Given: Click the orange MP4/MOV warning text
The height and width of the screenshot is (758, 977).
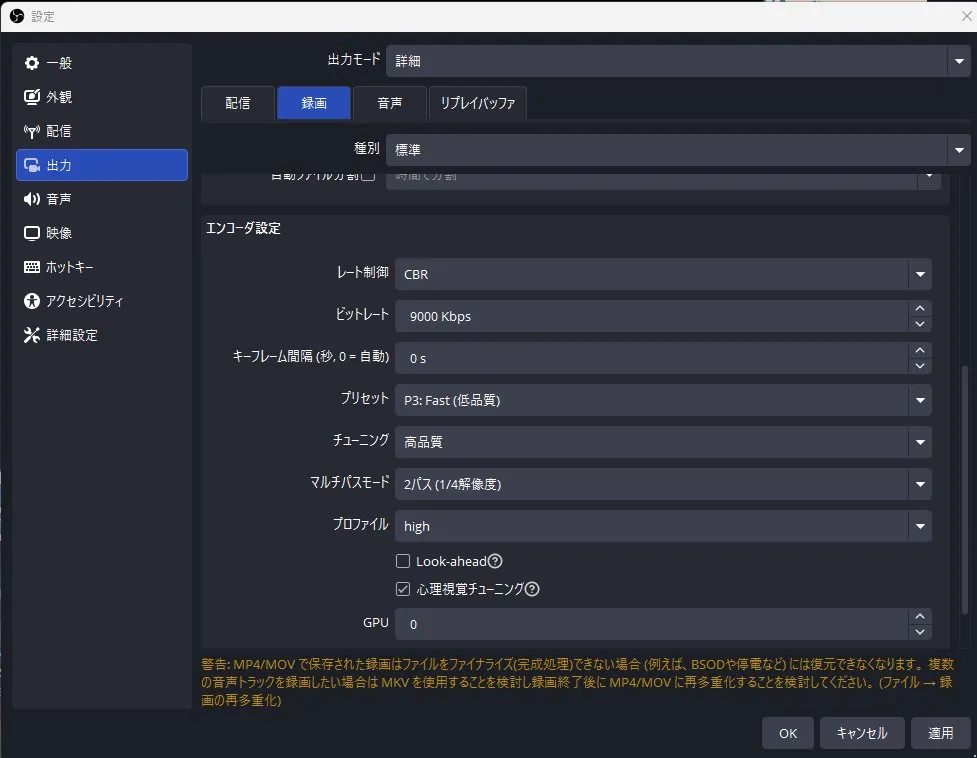Looking at the screenshot, I should click(577, 682).
